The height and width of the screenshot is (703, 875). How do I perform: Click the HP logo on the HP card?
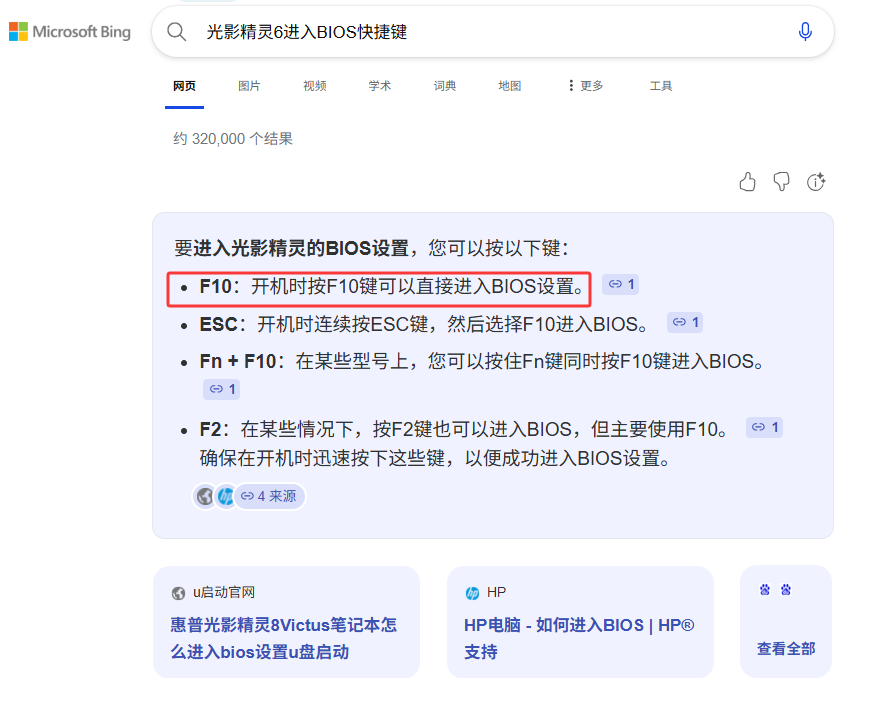[x=472, y=593]
